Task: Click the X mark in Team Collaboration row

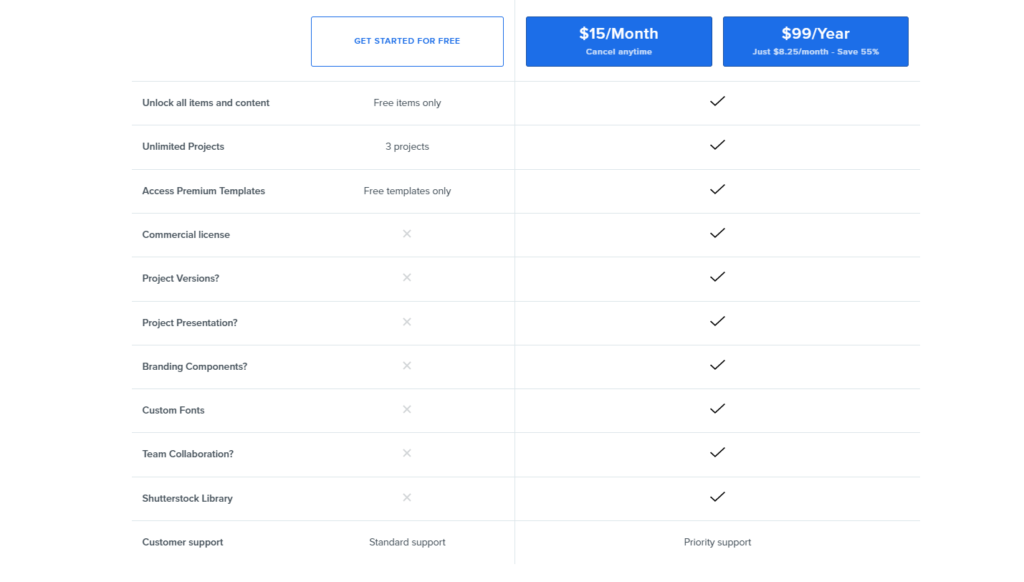Action: click(407, 453)
